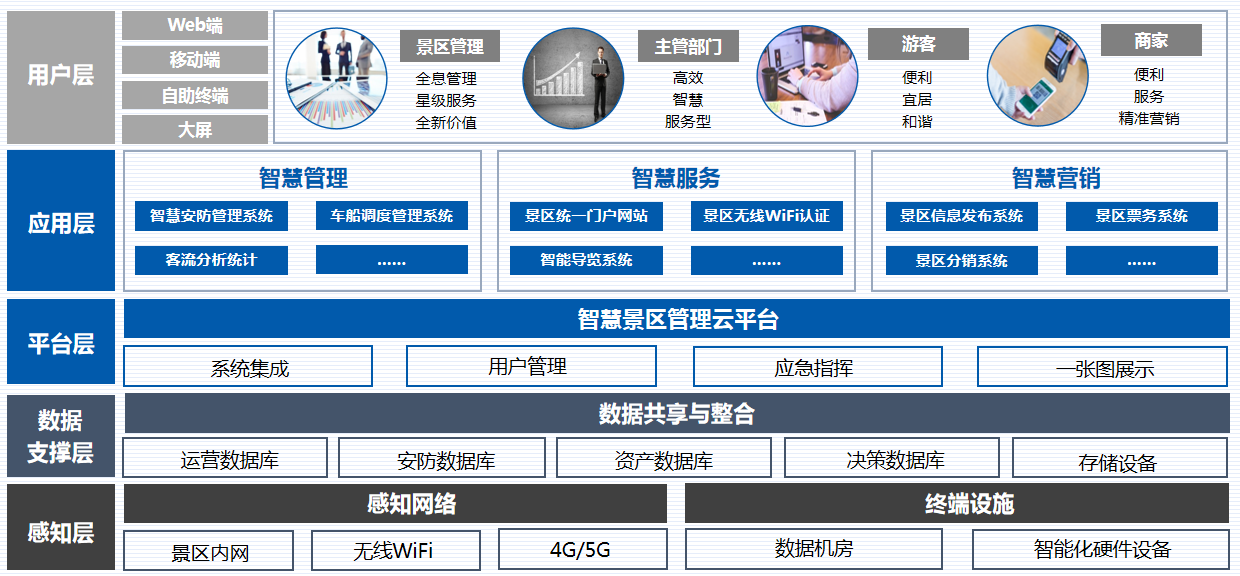
Task: Select the 应急指挥 box
Action: tap(818, 366)
